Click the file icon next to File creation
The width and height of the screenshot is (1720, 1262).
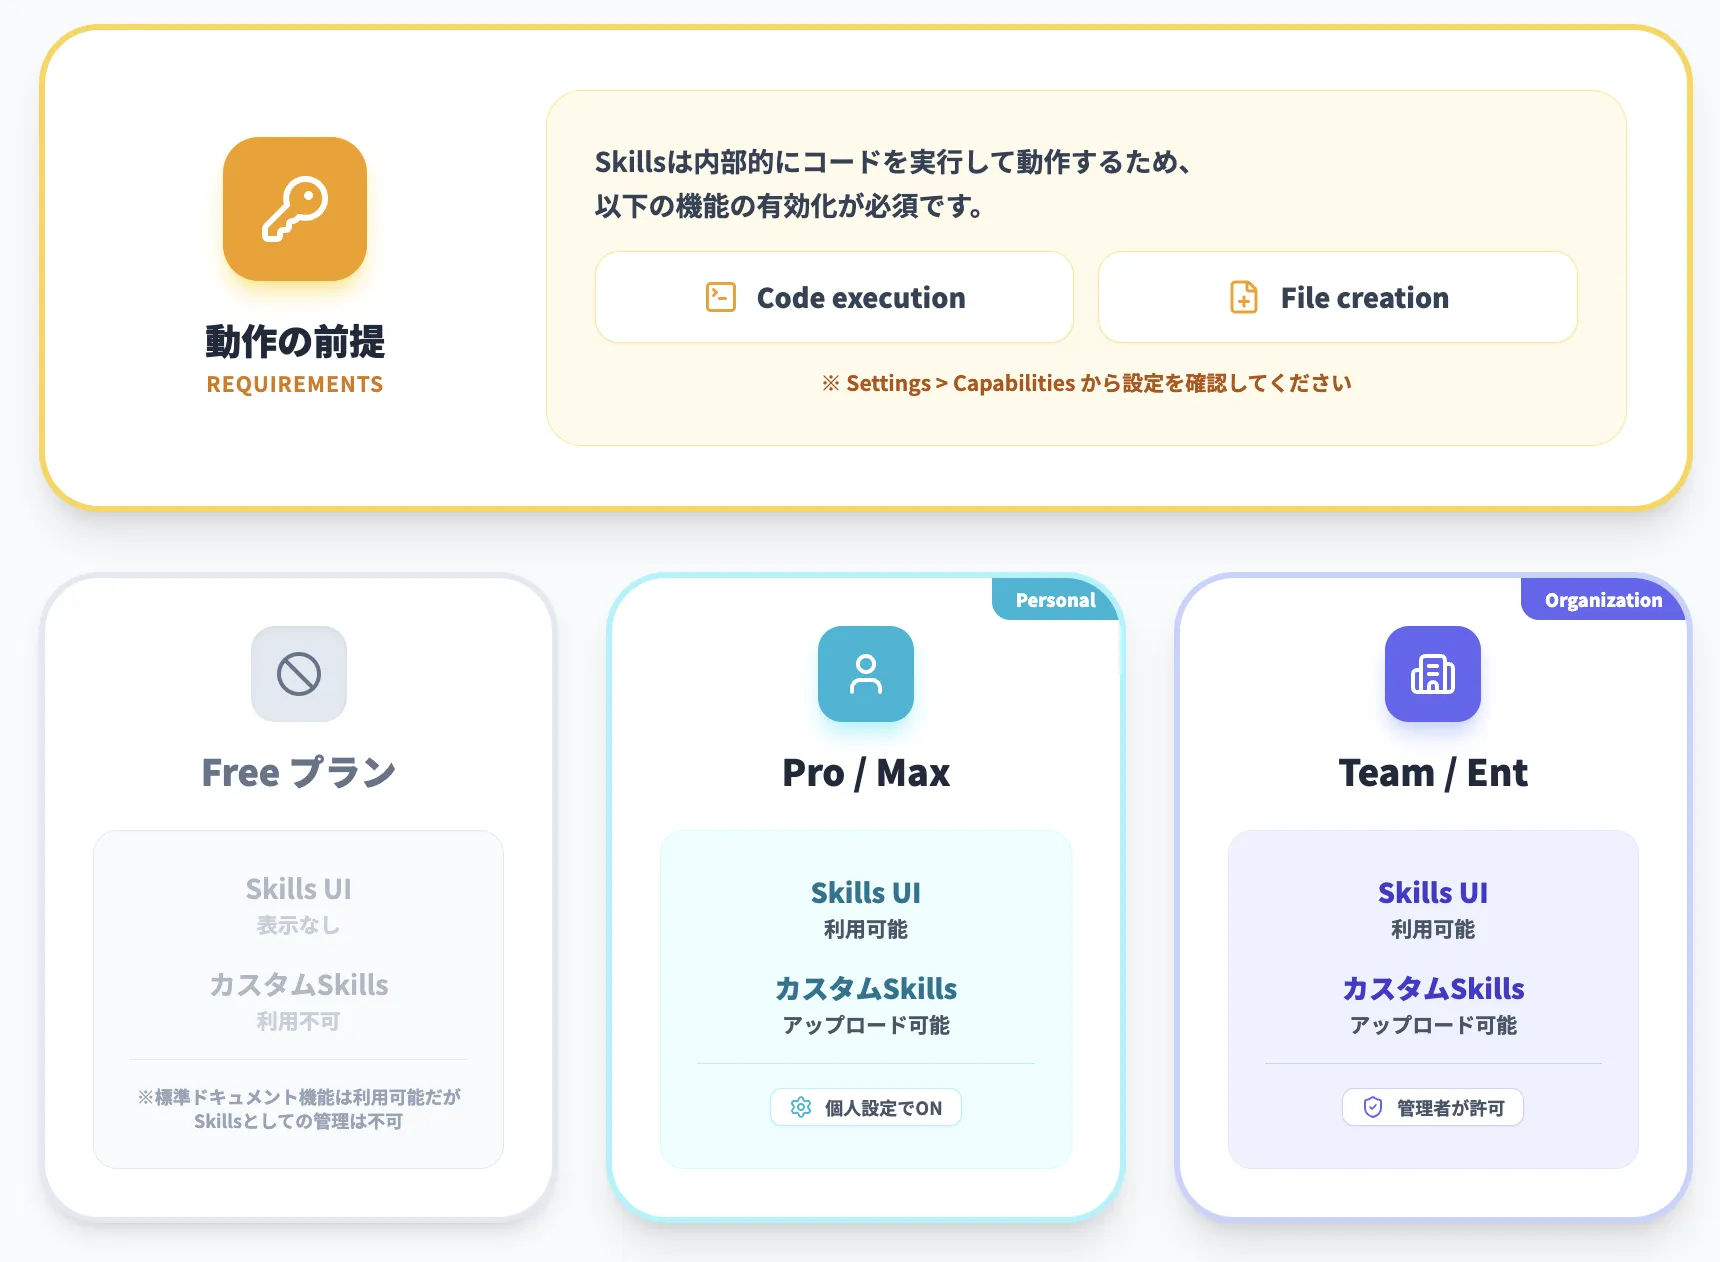coord(1242,297)
